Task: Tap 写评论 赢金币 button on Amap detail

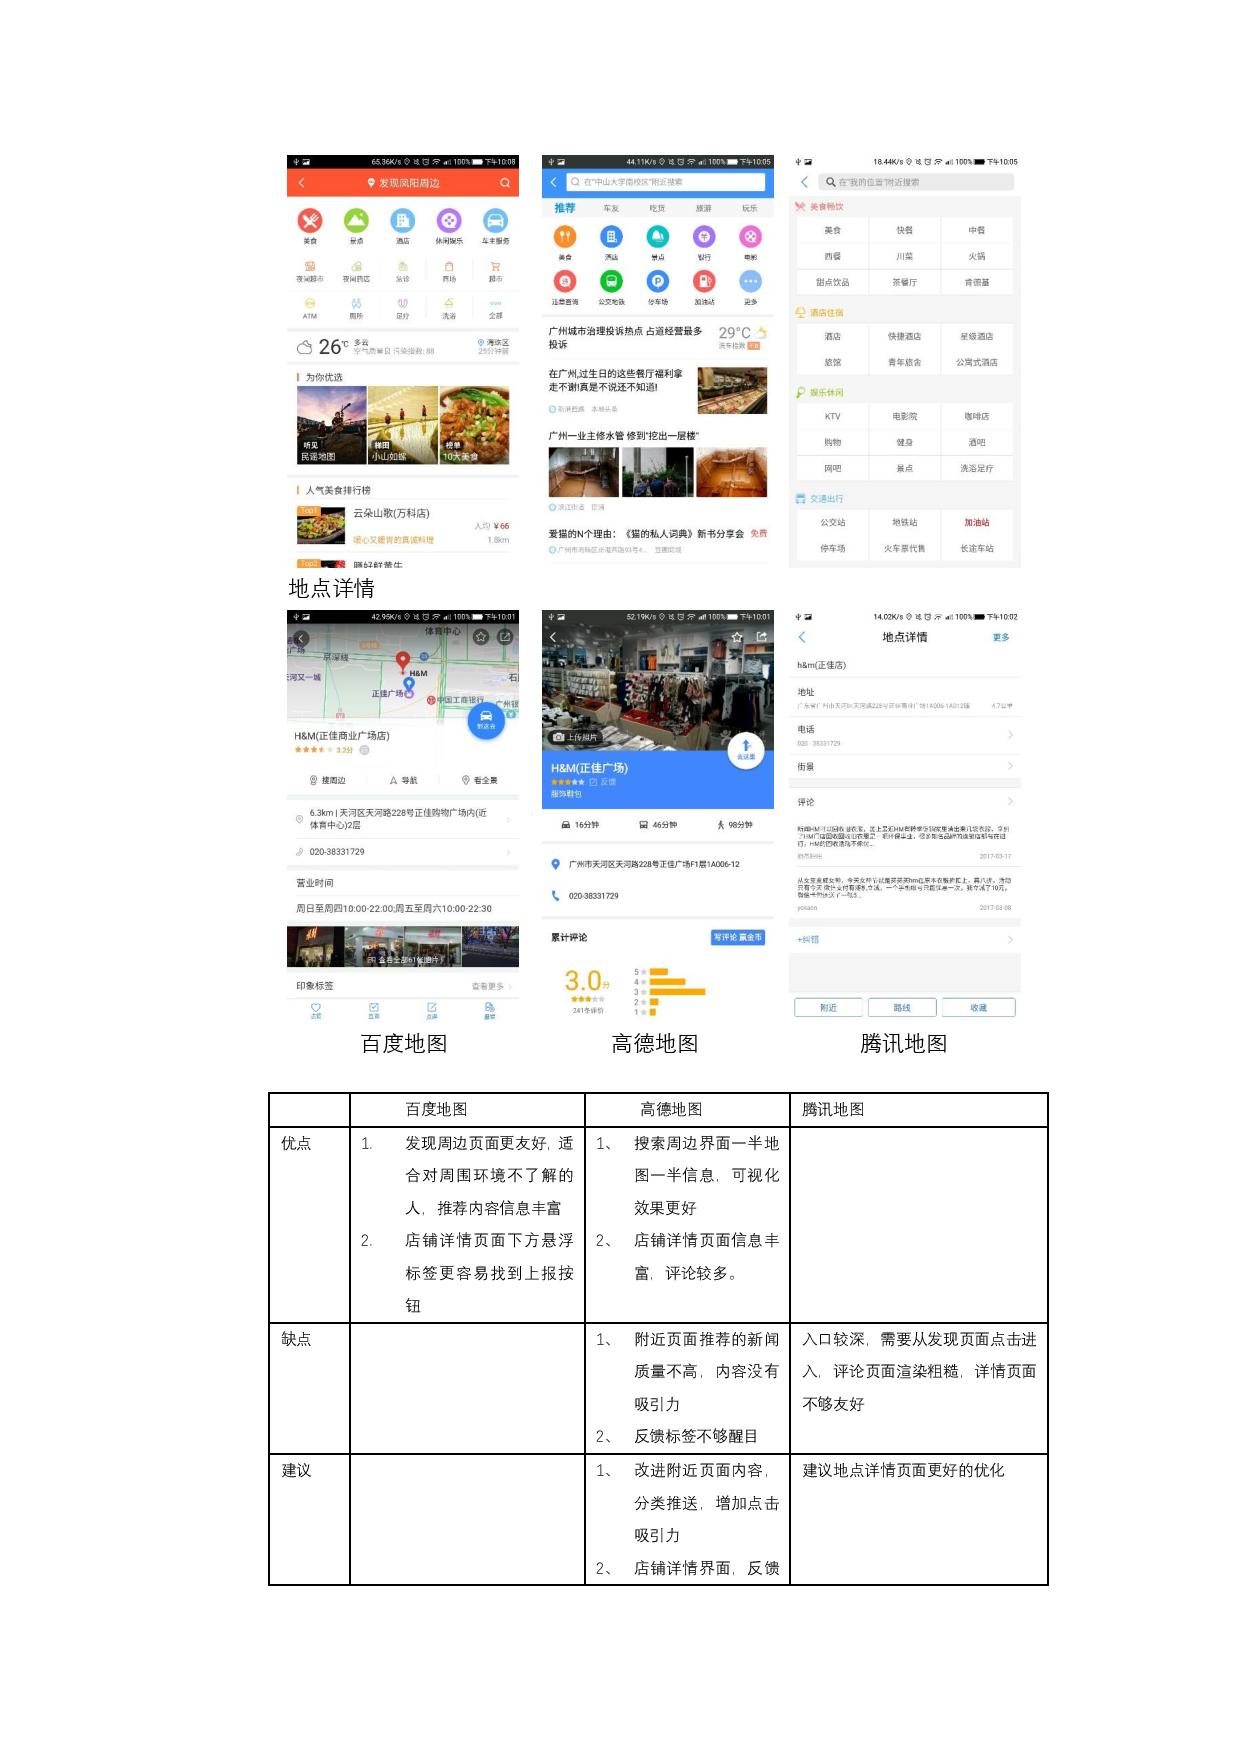Action: [x=738, y=937]
